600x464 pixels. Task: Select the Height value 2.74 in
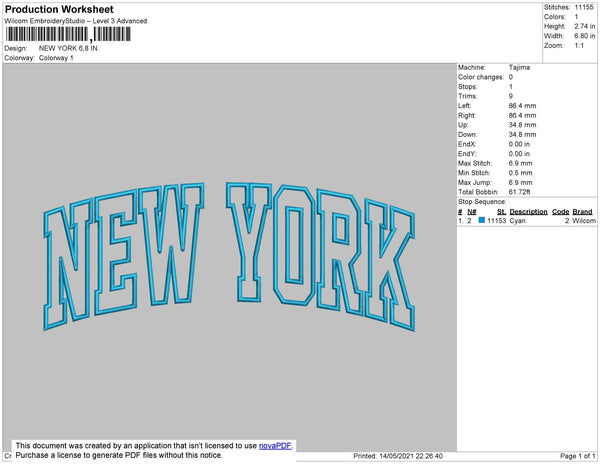pos(585,26)
